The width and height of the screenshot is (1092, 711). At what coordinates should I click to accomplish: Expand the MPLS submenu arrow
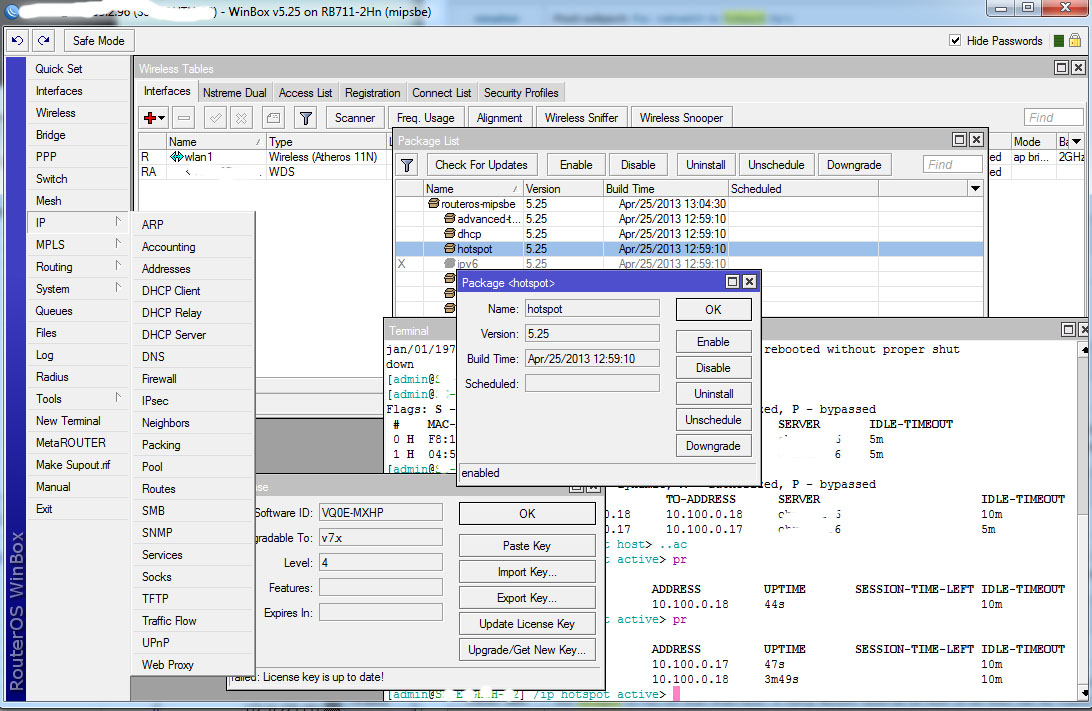118,244
